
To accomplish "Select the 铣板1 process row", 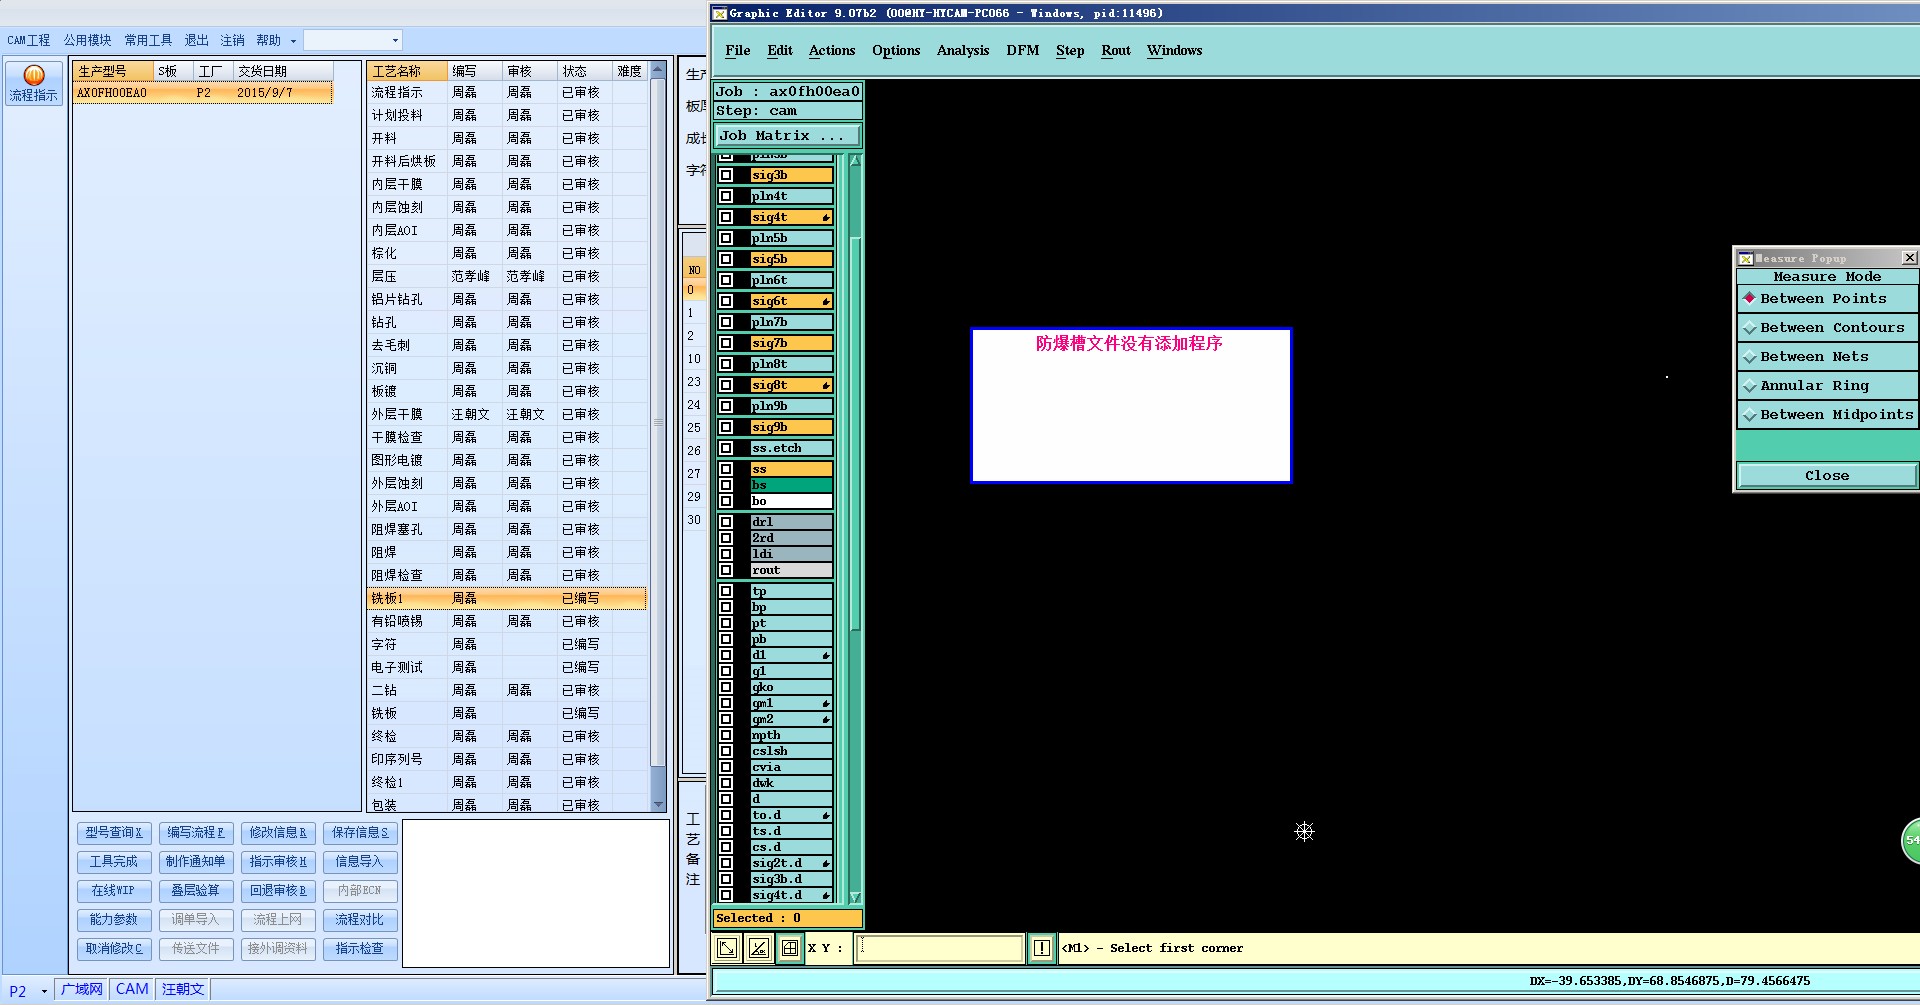I will click(x=507, y=598).
